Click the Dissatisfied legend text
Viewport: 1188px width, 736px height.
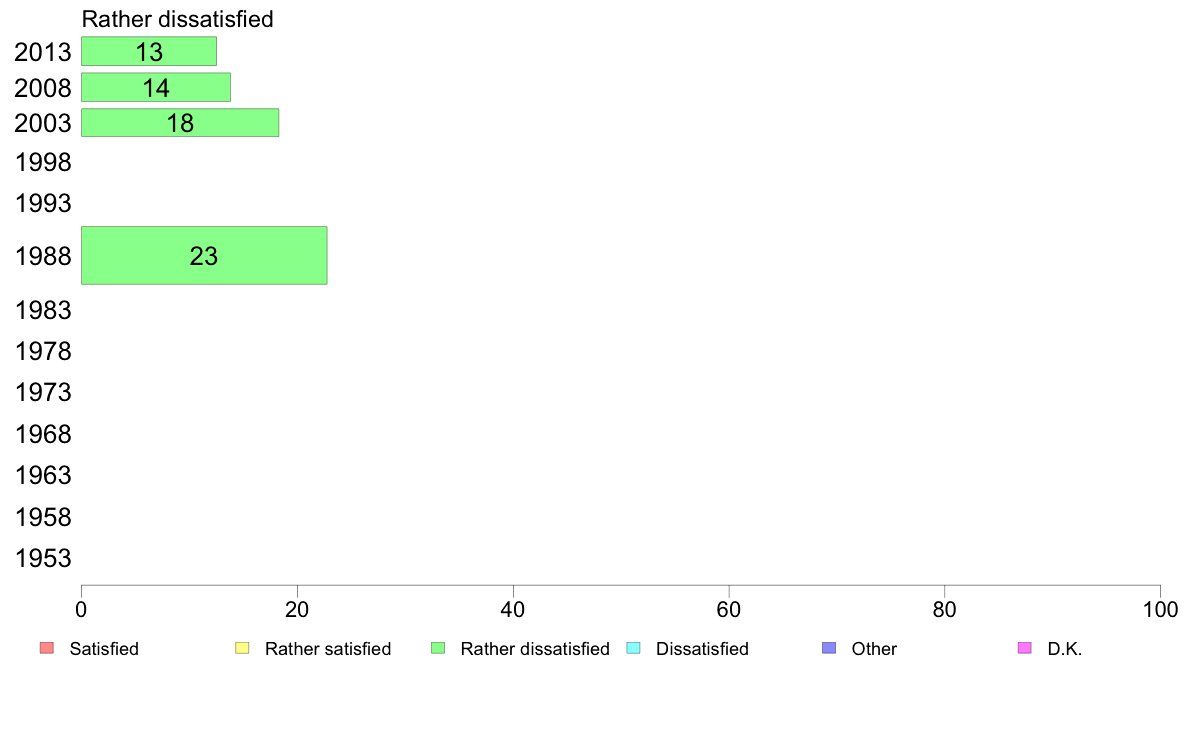click(702, 649)
